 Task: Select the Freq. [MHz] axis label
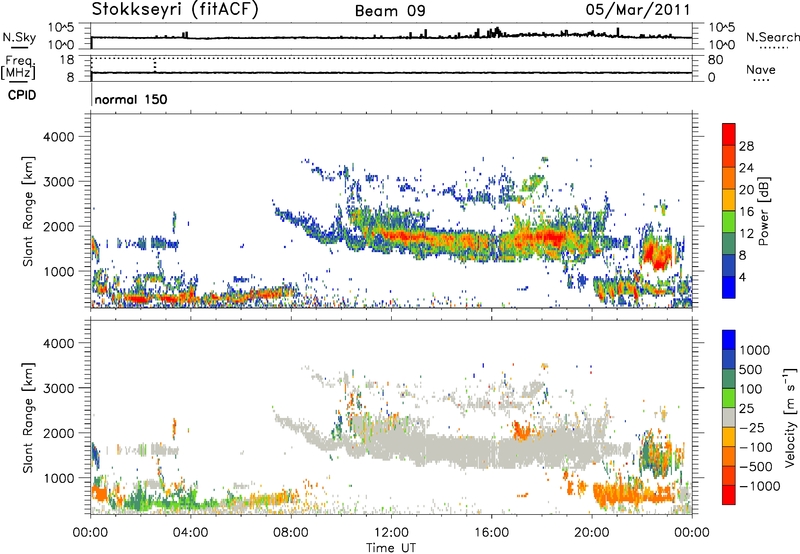coord(18,67)
